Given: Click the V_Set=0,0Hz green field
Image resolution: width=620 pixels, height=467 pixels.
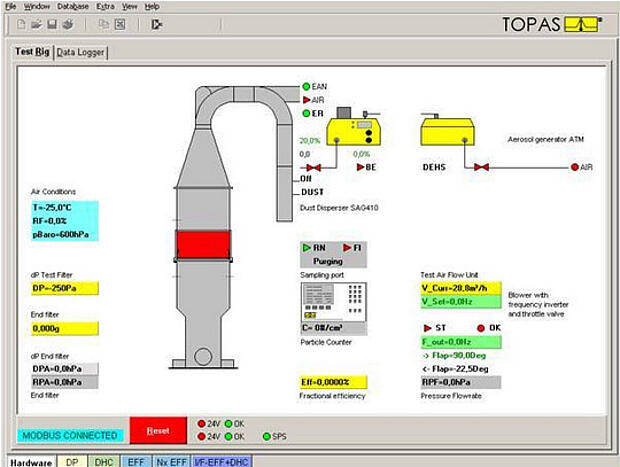Looking at the screenshot, I should [x=461, y=302].
